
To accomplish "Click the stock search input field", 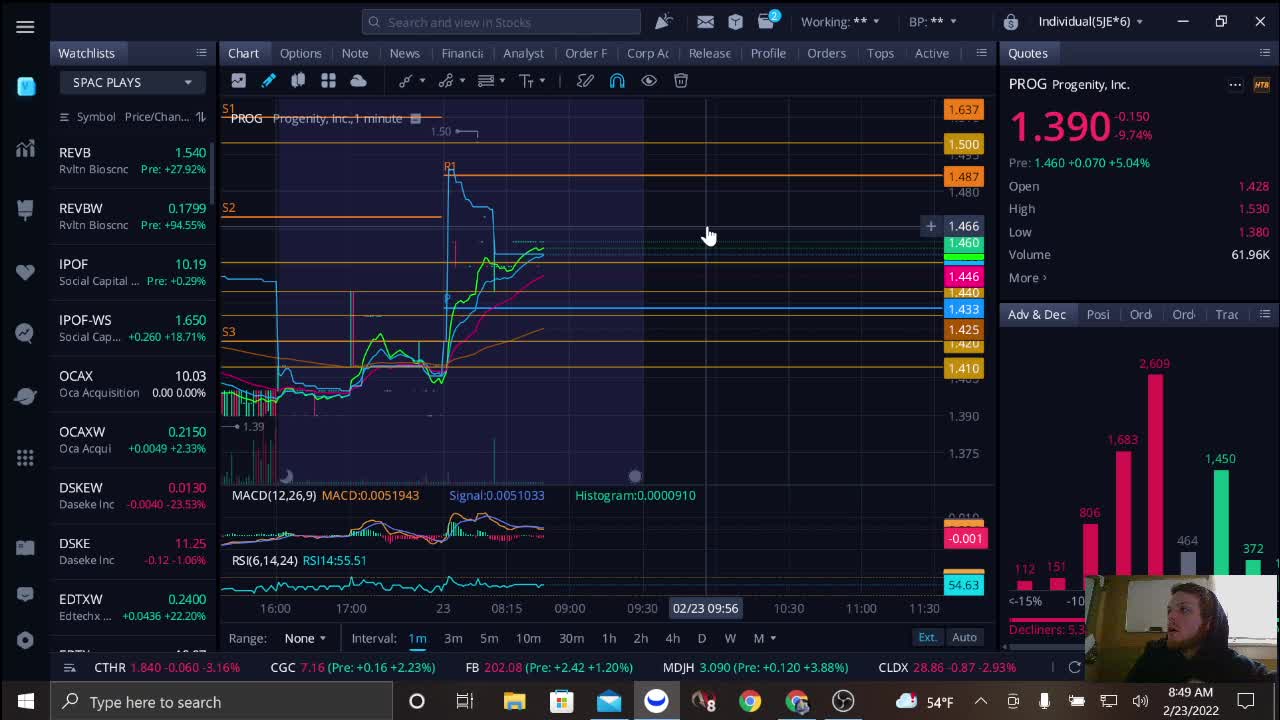I will (501, 21).
